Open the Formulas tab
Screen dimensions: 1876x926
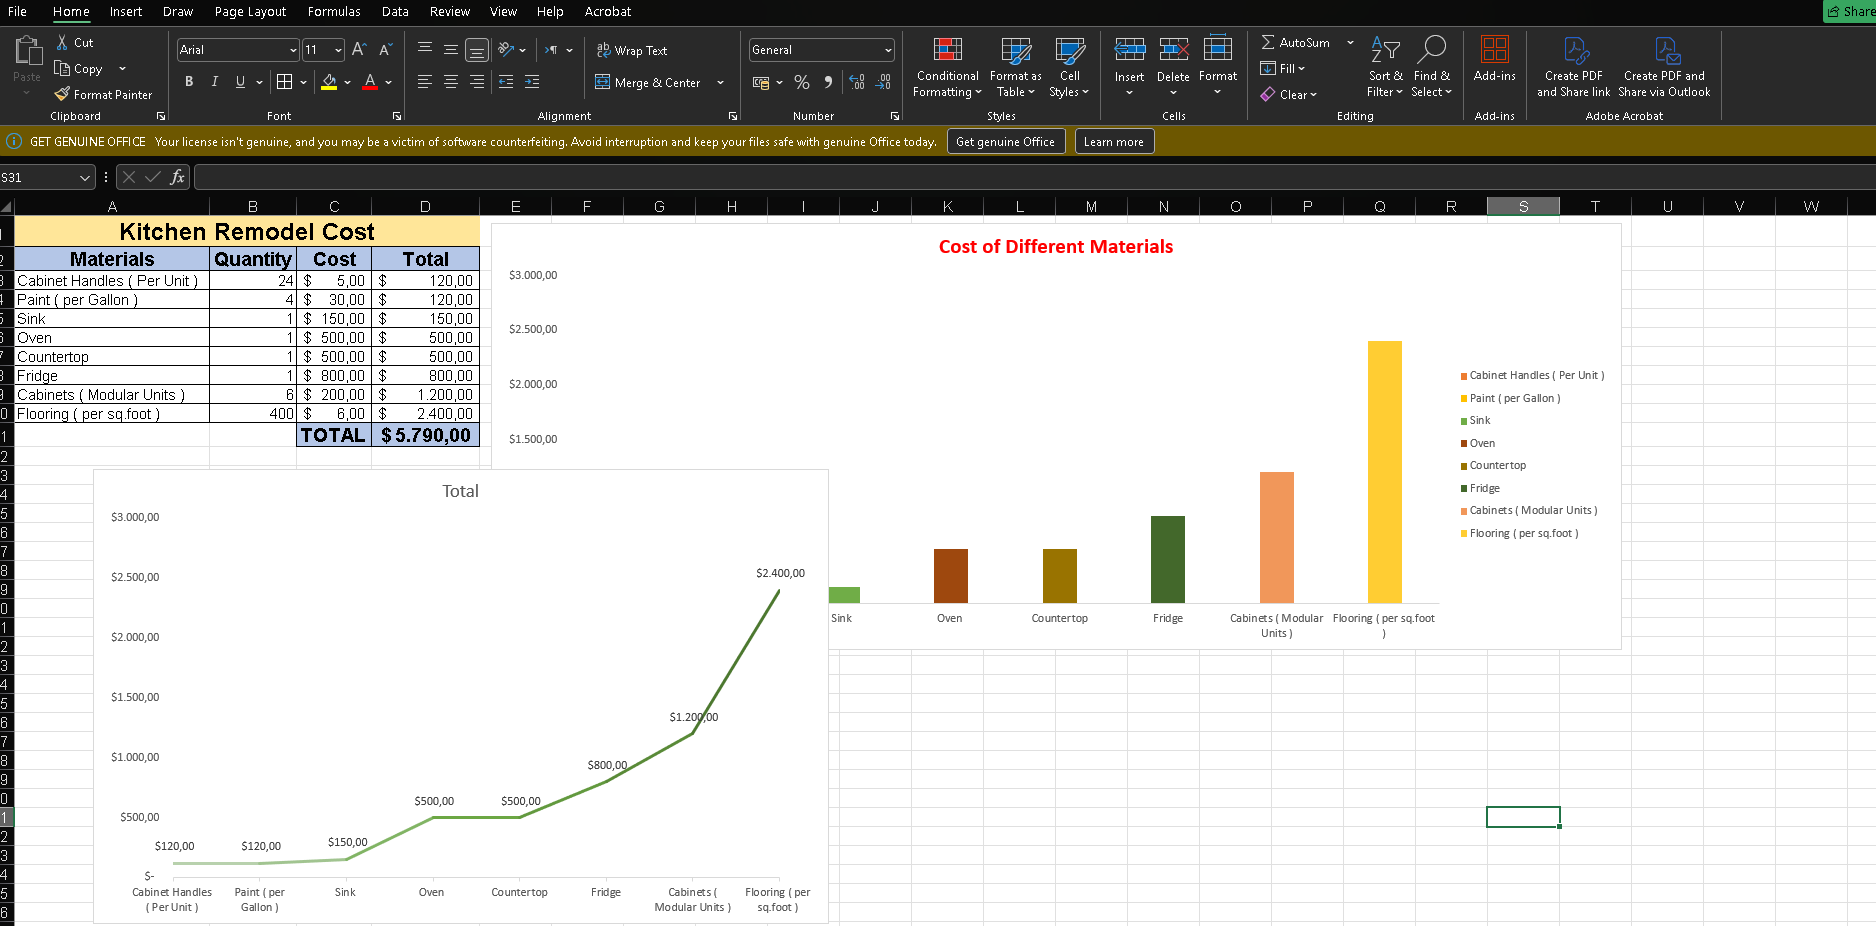334,12
